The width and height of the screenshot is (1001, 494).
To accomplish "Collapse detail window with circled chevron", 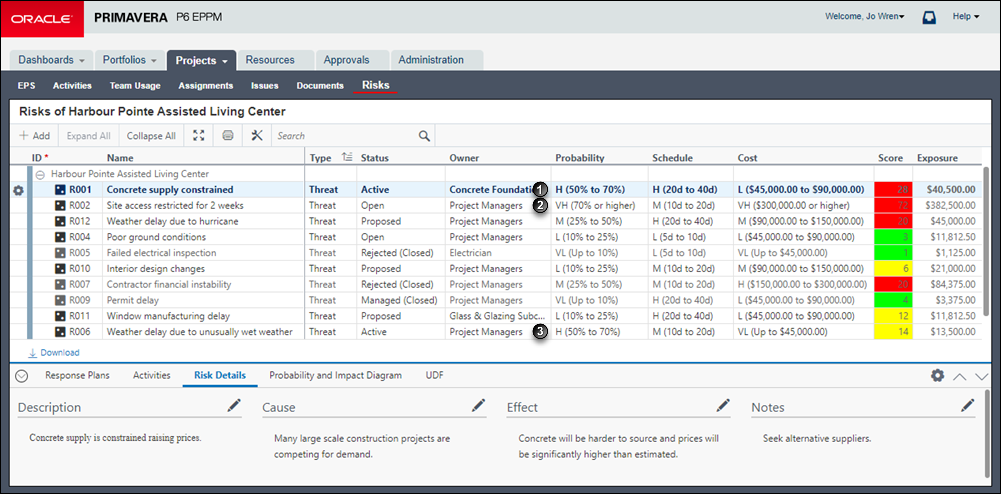I will [x=22, y=376].
